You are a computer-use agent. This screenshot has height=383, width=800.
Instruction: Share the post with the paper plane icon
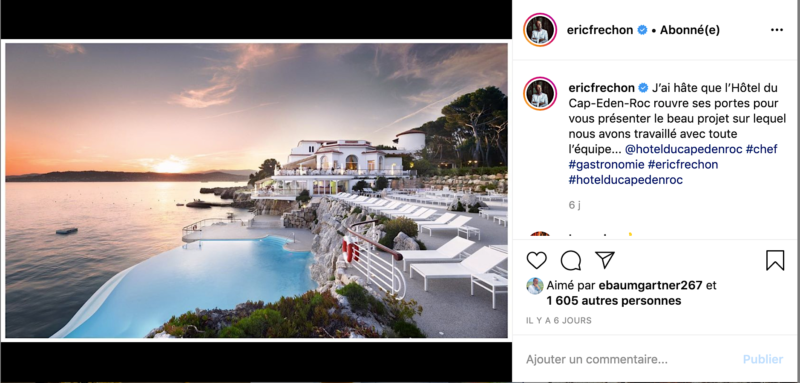point(605,260)
